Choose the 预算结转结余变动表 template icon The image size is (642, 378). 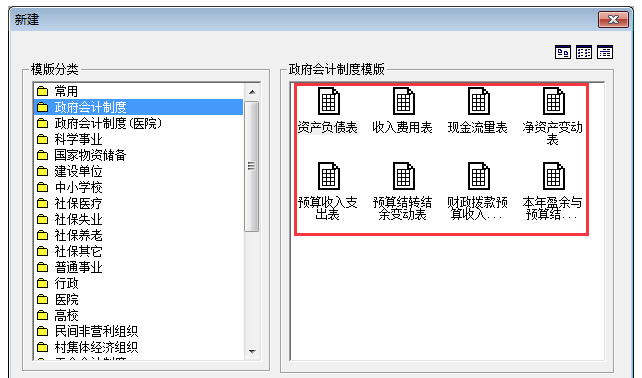tap(403, 176)
